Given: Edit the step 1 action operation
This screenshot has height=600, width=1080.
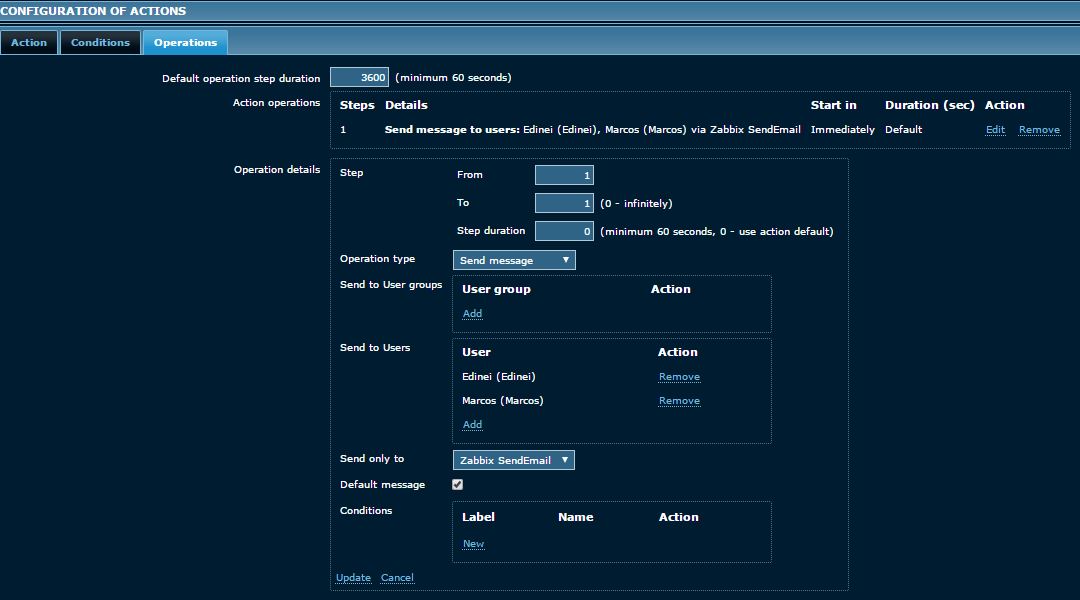Looking at the screenshot, I should point(995,130).
